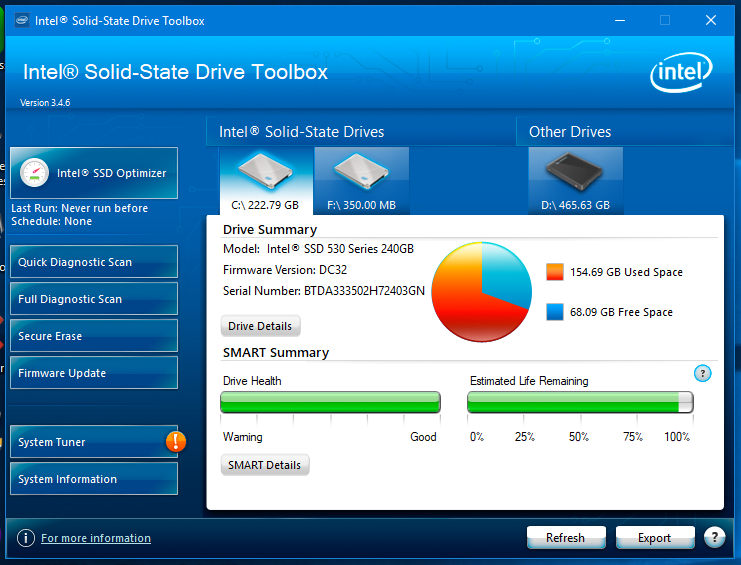This screenshot has height=565, width=741.
Task: Click the C: drive SSD icon
Action: (x=265, y=171)
